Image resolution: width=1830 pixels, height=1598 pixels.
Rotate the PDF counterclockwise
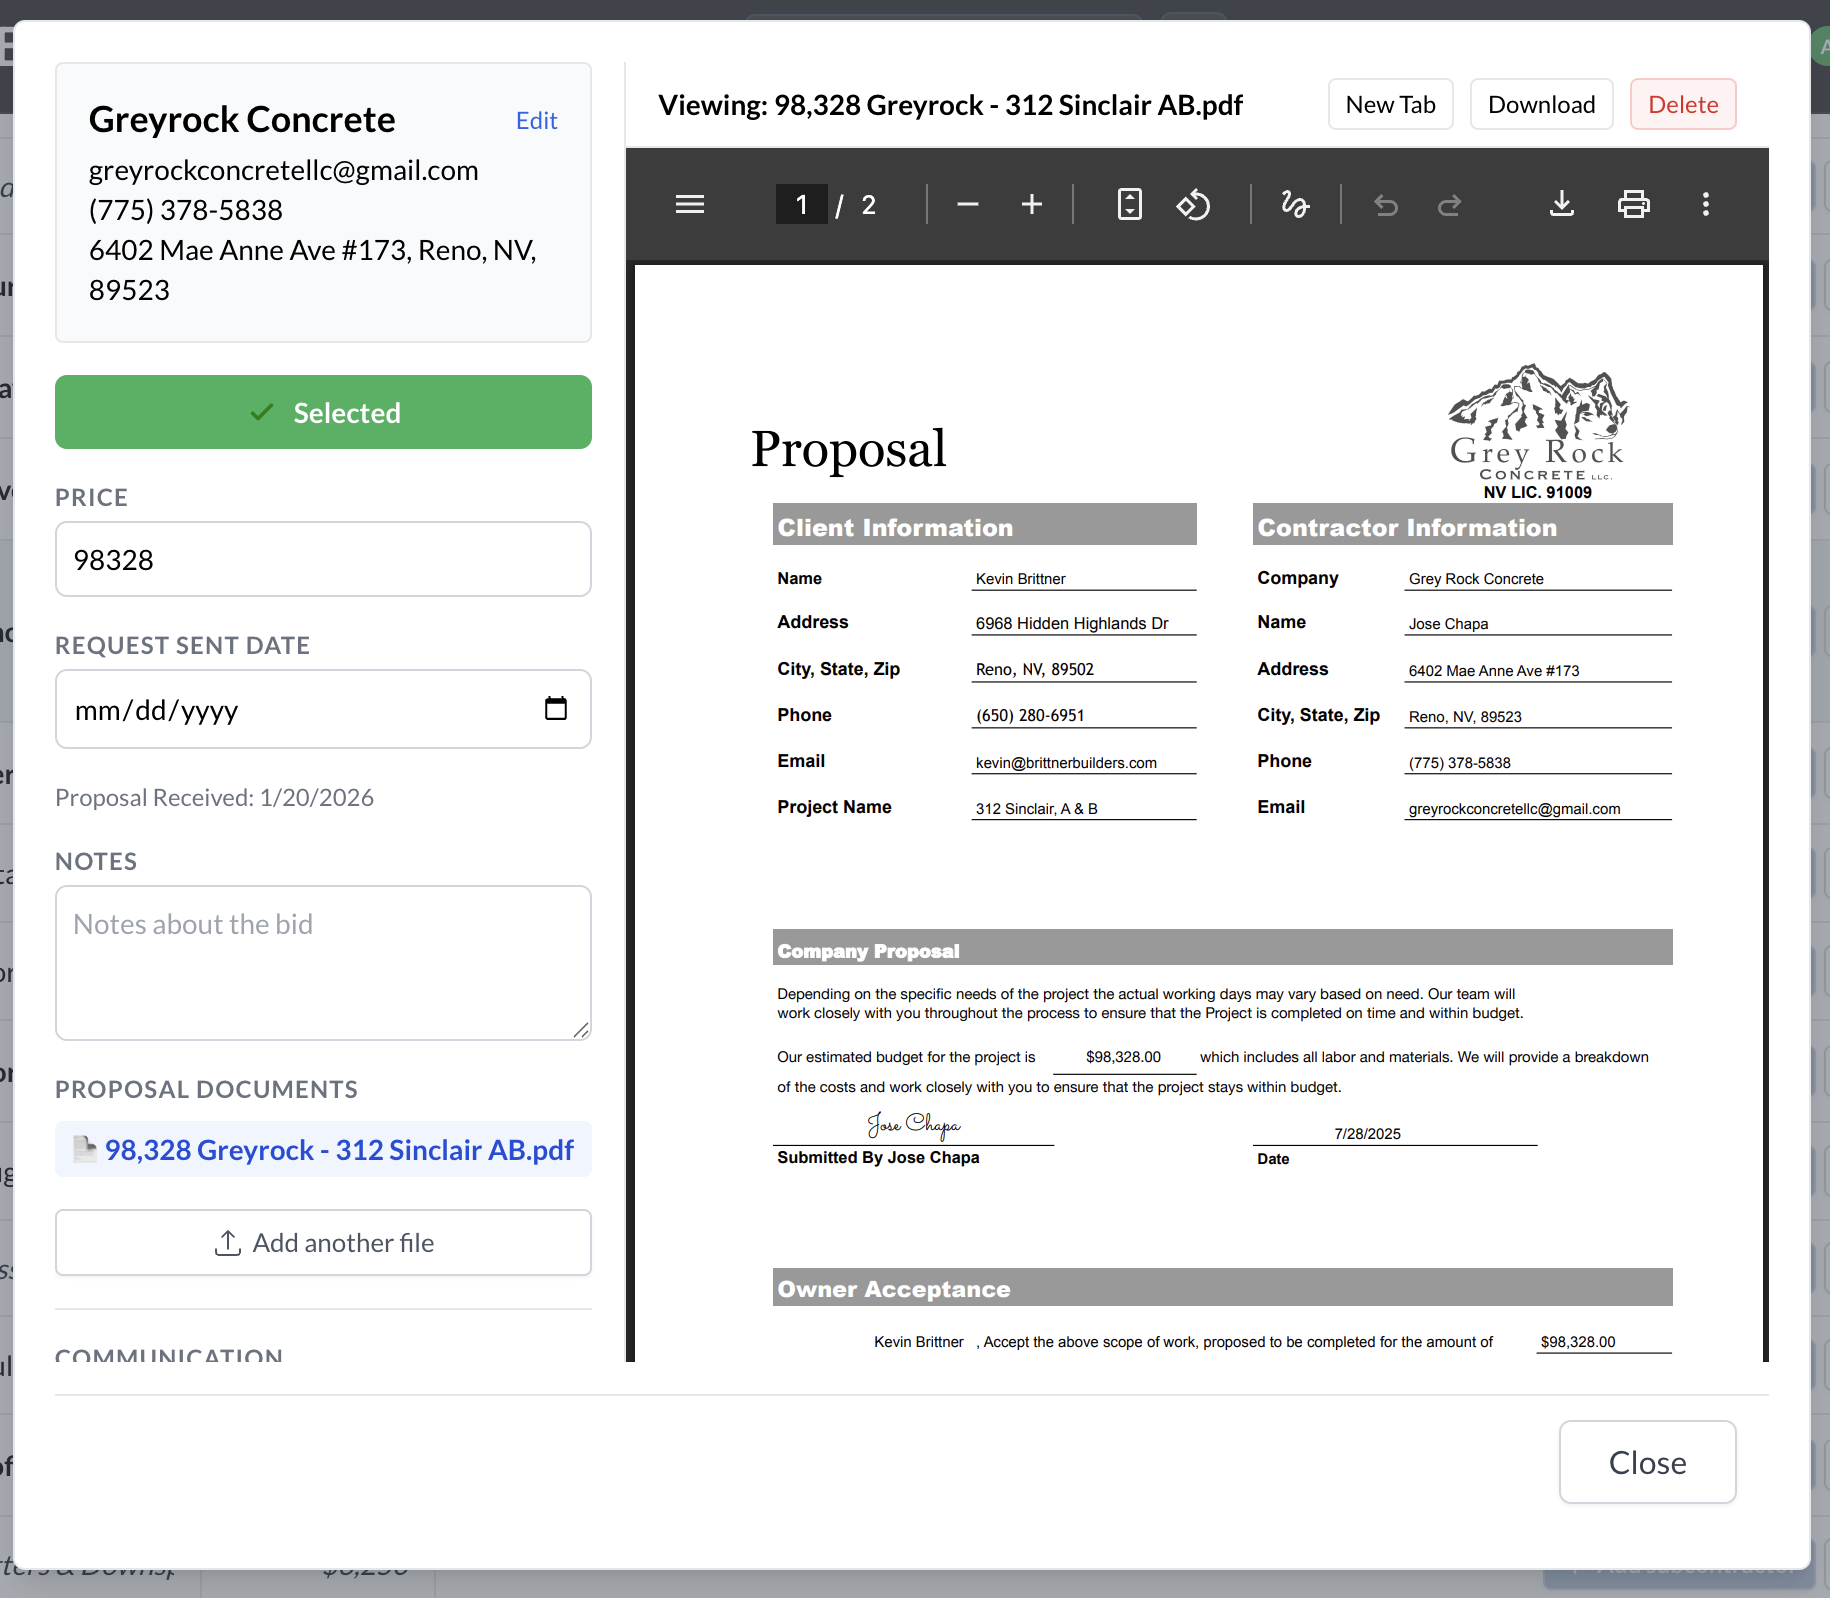[1193, 205]
